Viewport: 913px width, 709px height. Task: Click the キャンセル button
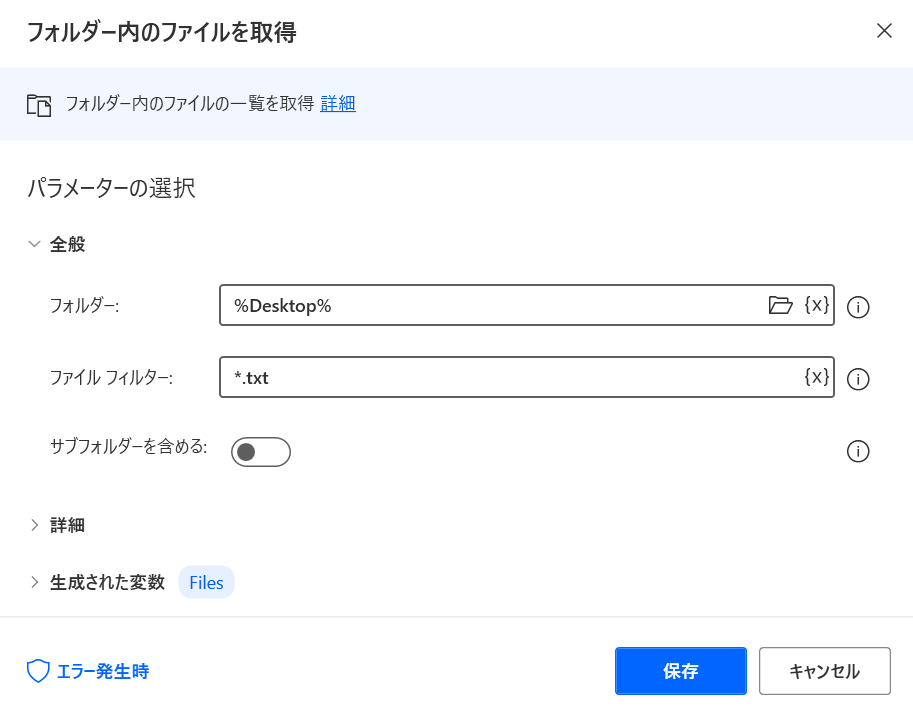[x=824, y=671]
